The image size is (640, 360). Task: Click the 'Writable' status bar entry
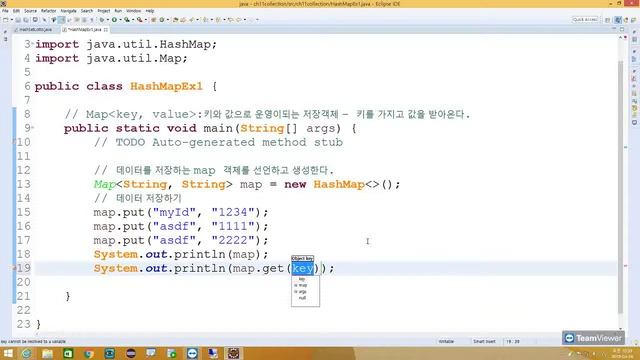[446, 341]
